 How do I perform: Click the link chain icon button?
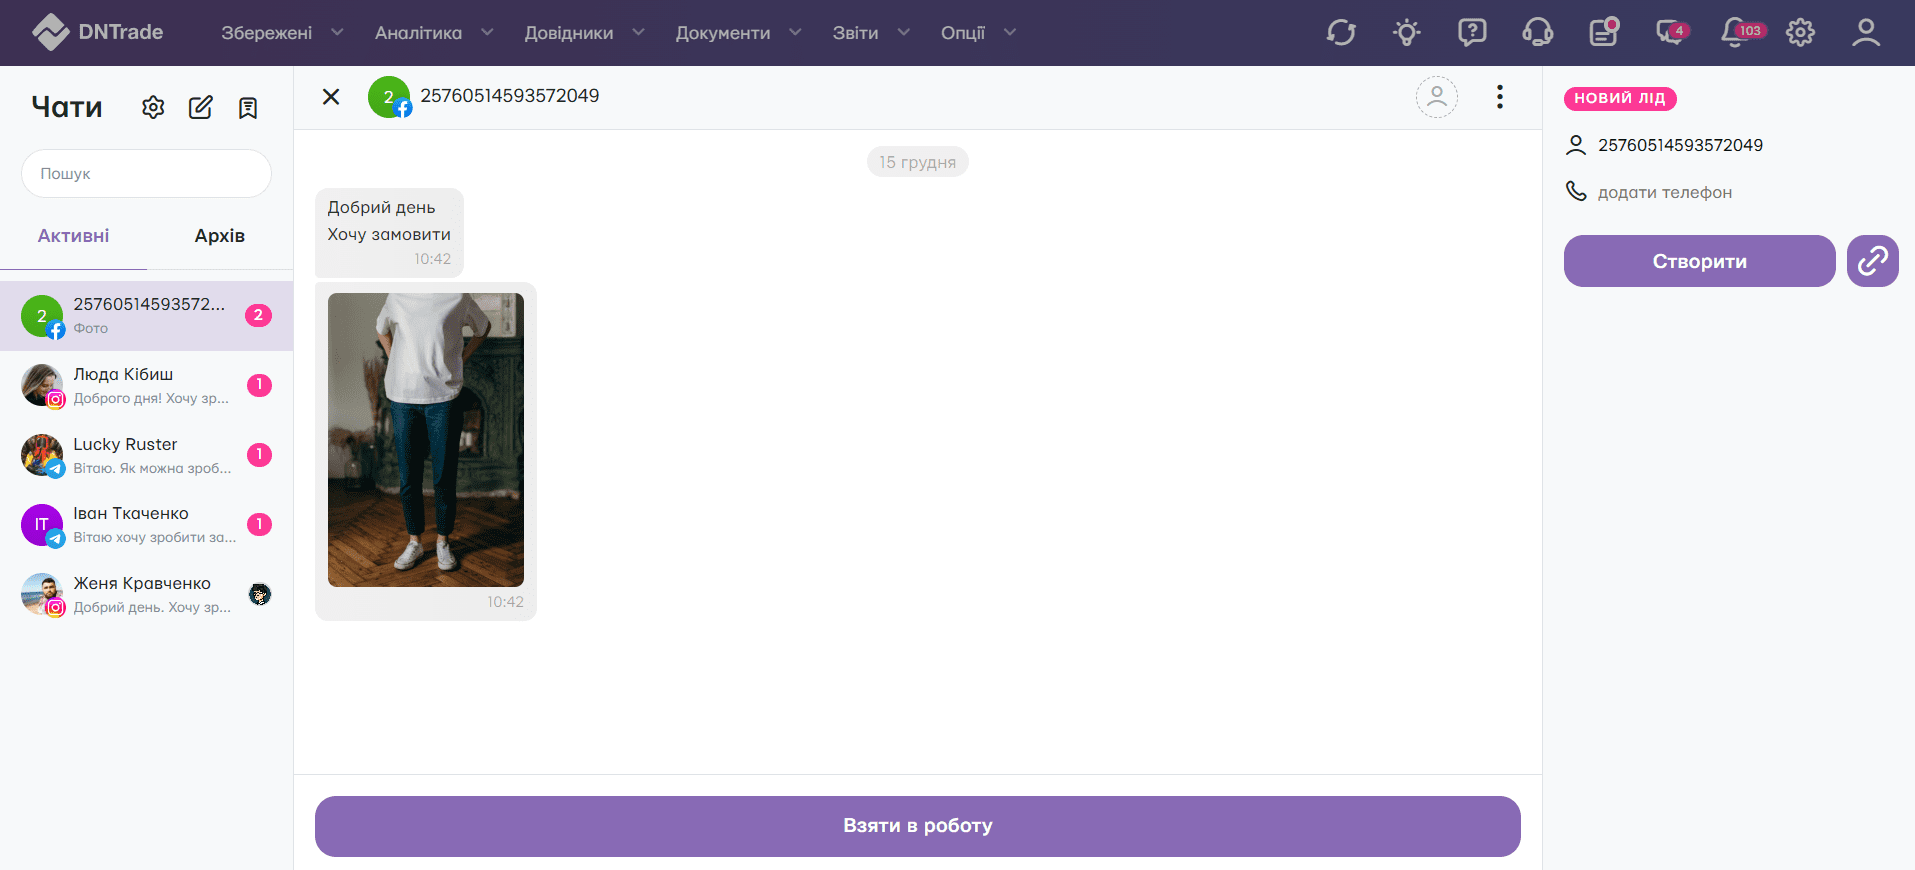[1872, 261]
